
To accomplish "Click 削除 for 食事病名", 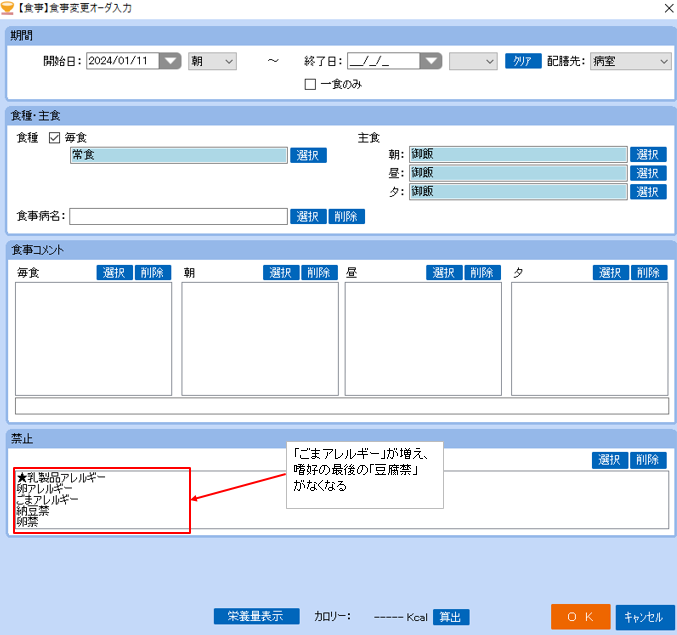I will tap(346, 216).
